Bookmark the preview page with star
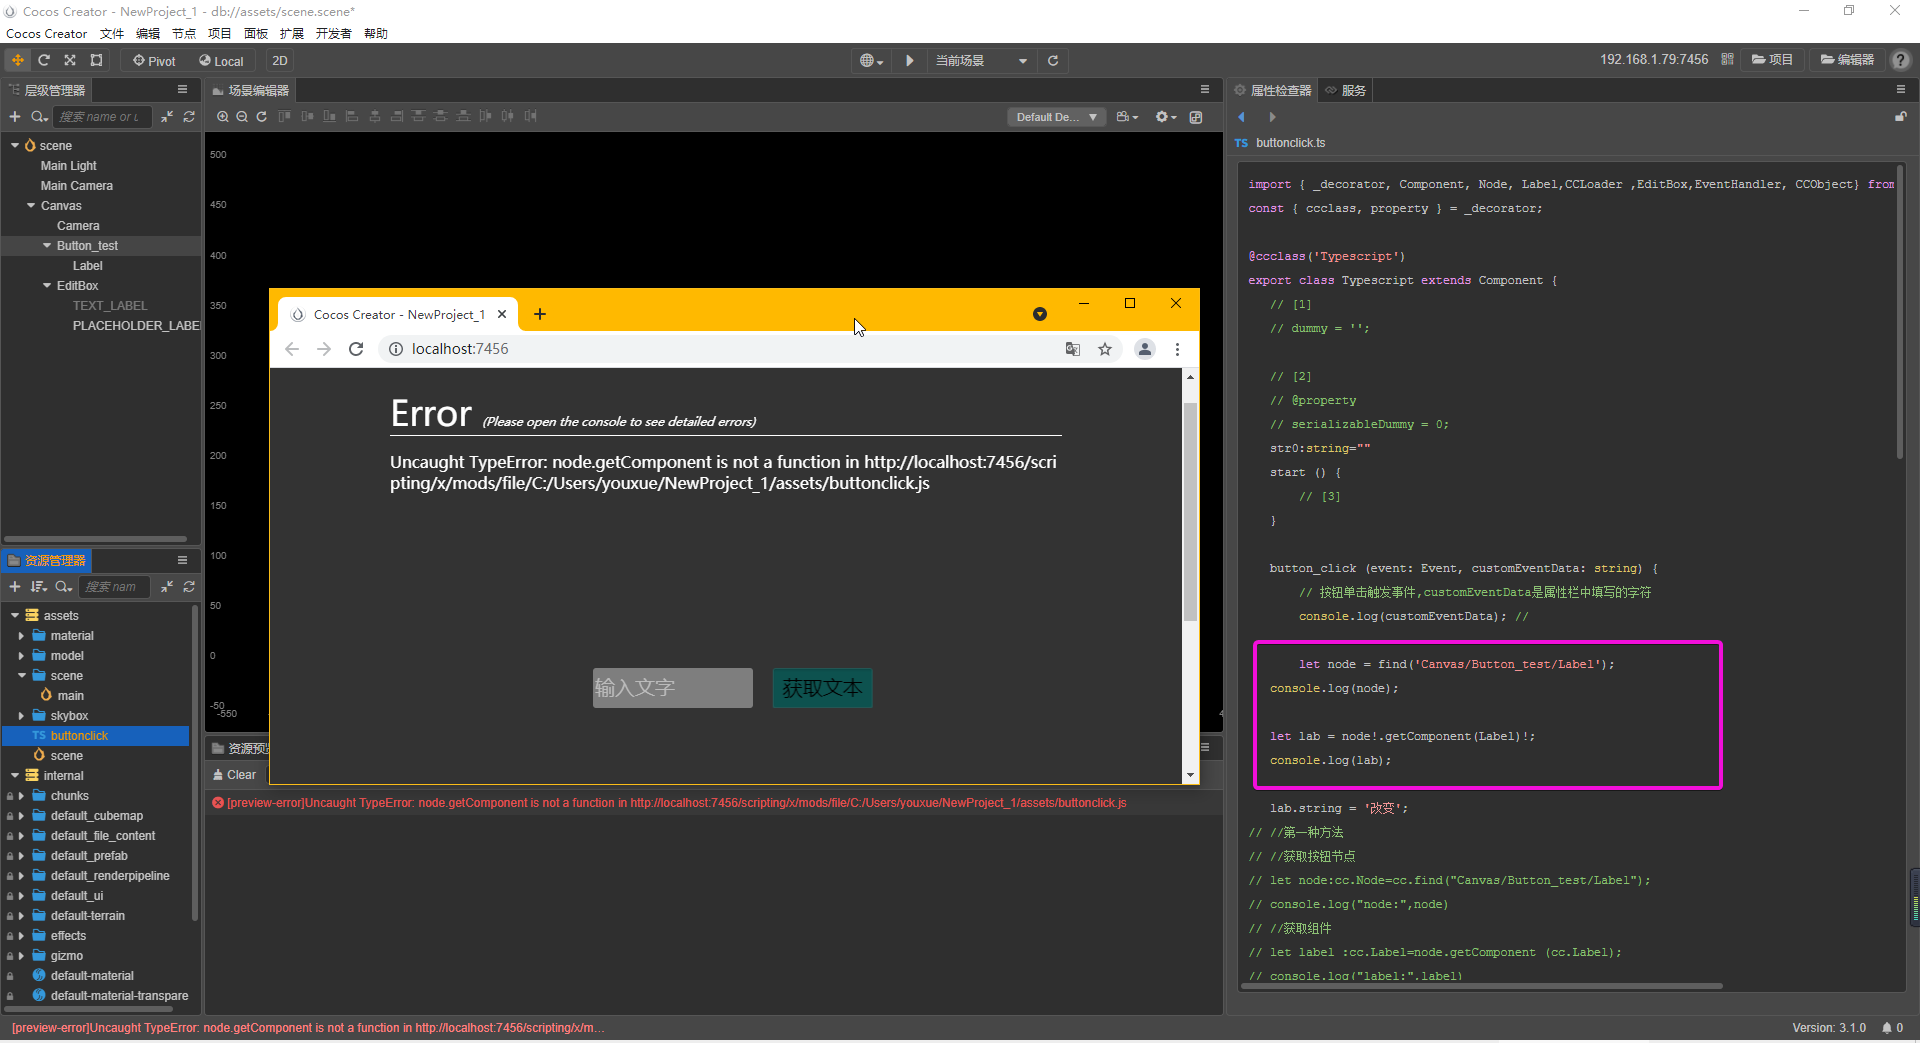Image resolution: width=1920 pixels, height=1043 pixels. click(x=1105, y=349)
